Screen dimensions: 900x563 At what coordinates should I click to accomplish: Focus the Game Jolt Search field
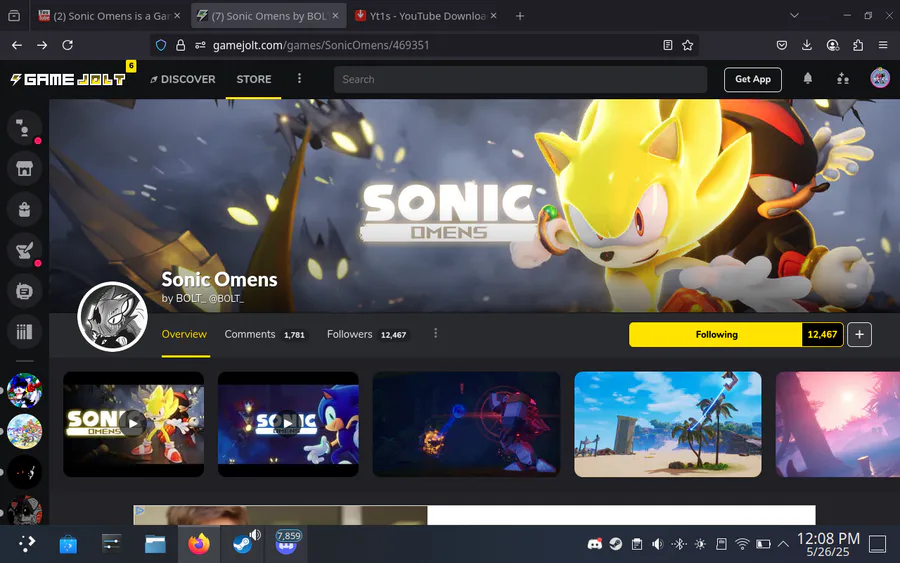tap(520, 79)
